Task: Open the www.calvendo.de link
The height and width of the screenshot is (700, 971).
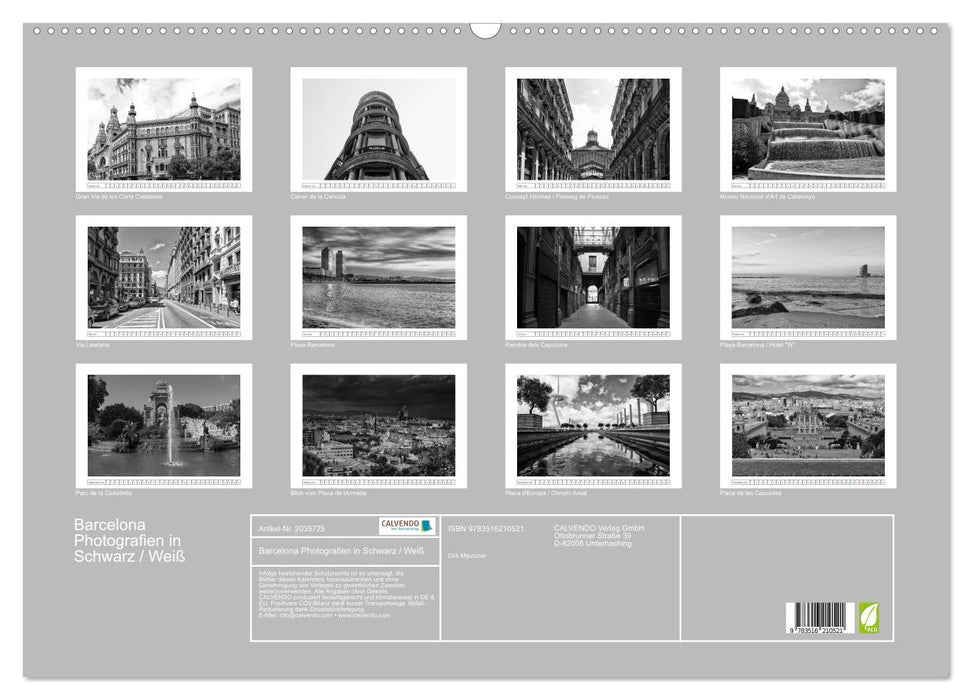Action: click(x=363, y=617)
